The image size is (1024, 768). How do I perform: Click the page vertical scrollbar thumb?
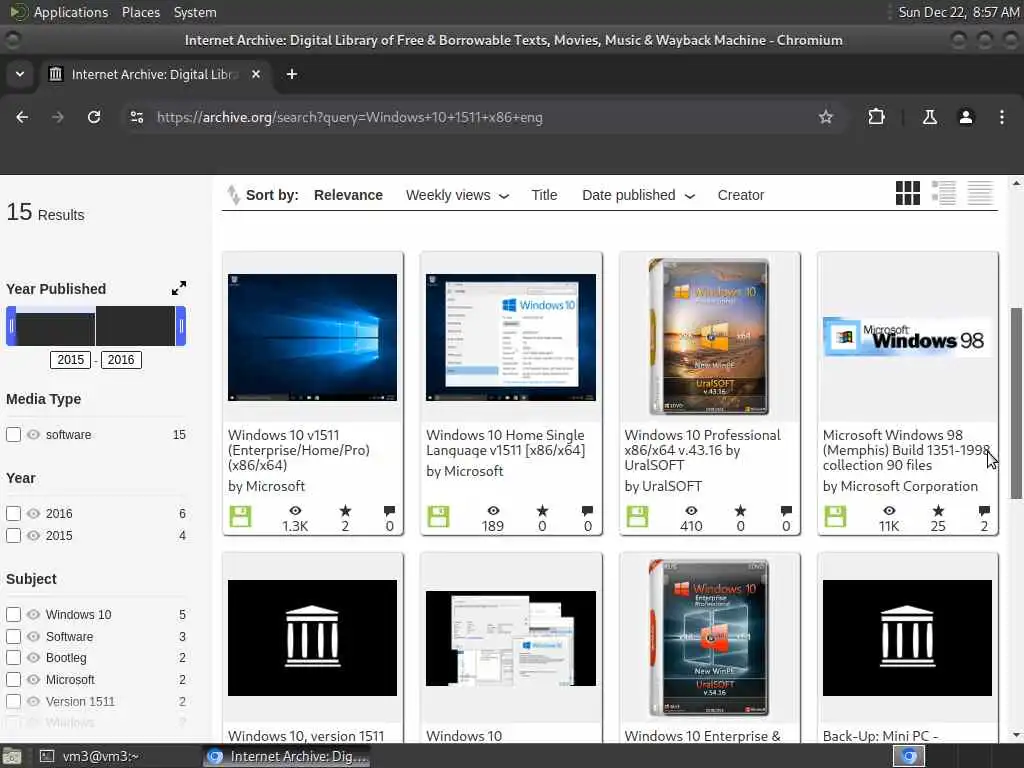point(1016,402)
